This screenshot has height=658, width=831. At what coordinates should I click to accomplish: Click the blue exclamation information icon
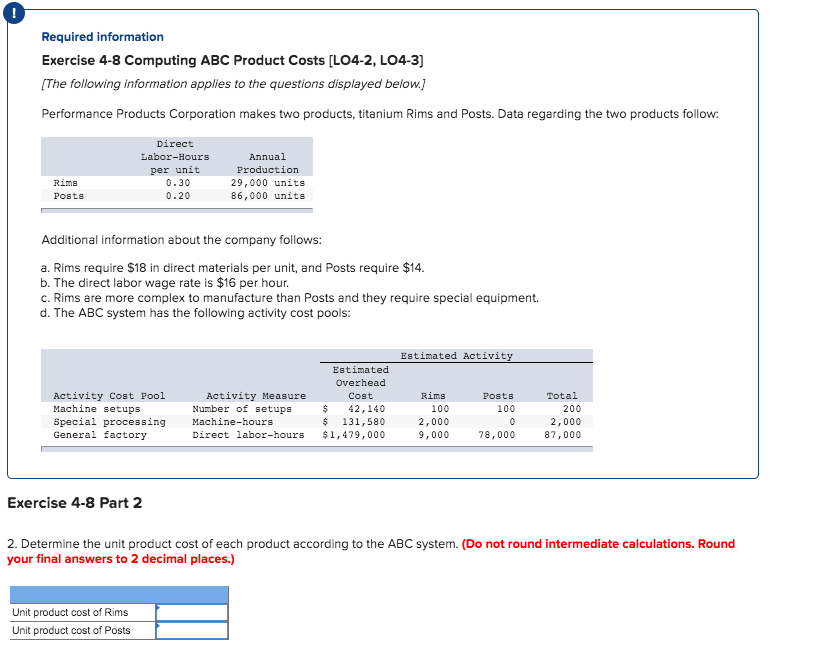(14, 13)
